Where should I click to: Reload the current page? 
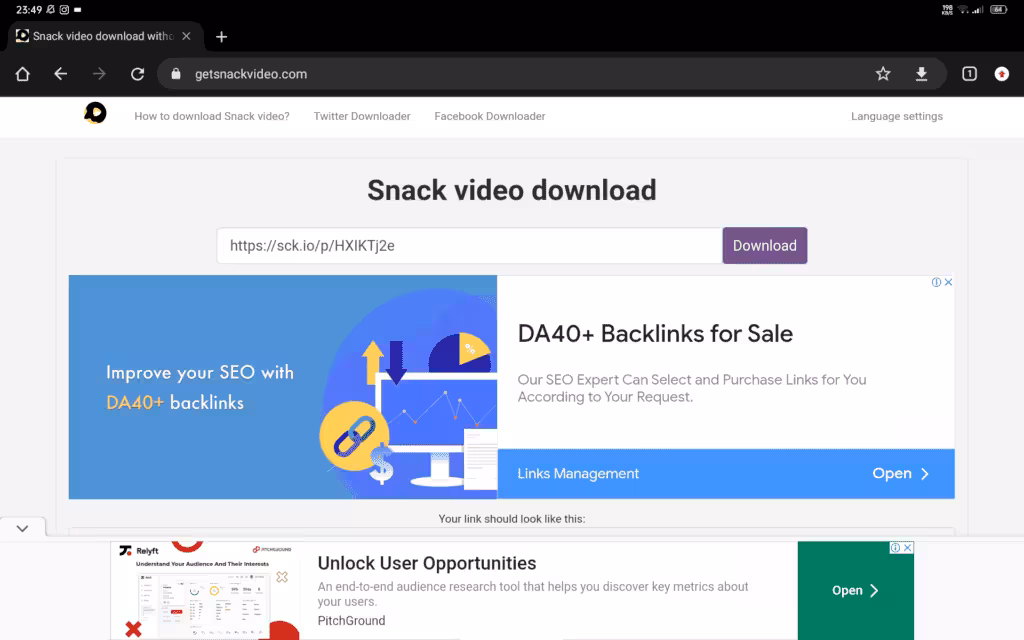tap(137, 74)
